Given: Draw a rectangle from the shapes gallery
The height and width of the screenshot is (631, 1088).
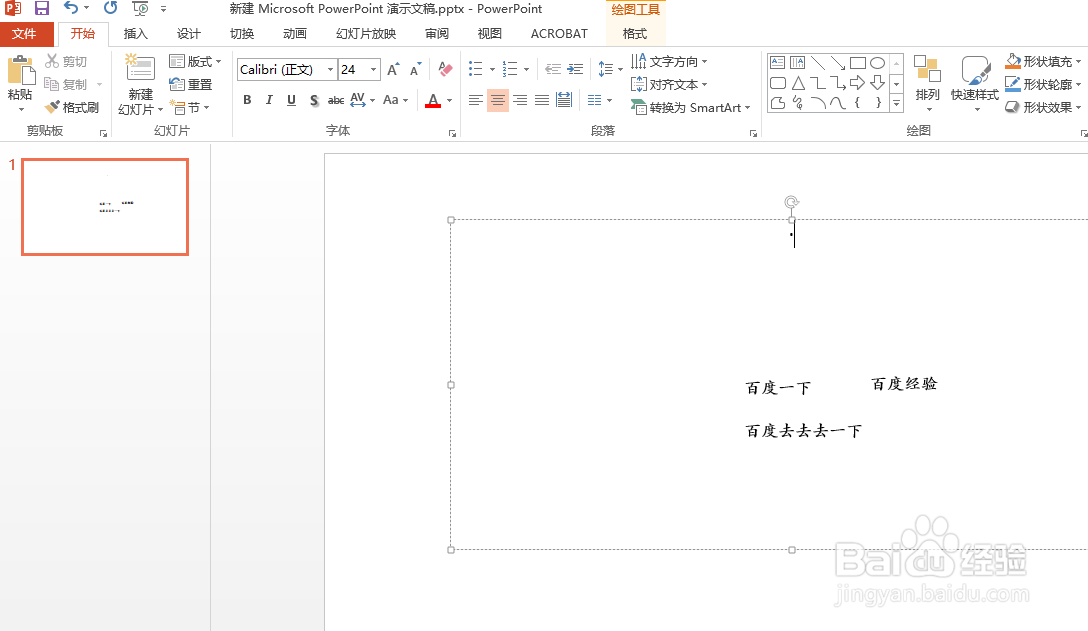Looking at the screenshot, I should point(858,63).
